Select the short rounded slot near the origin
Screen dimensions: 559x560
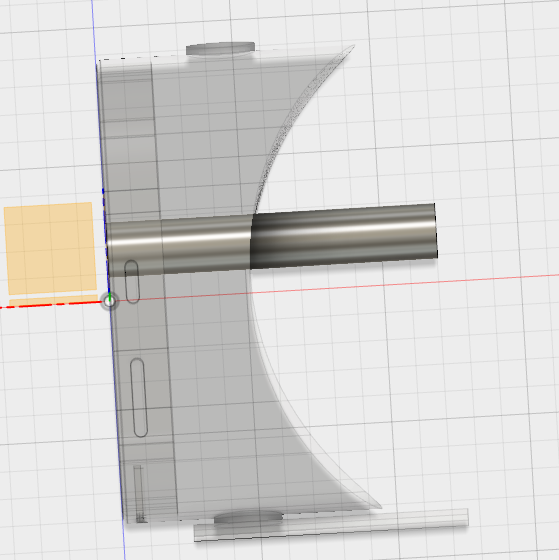pos(132,282)
